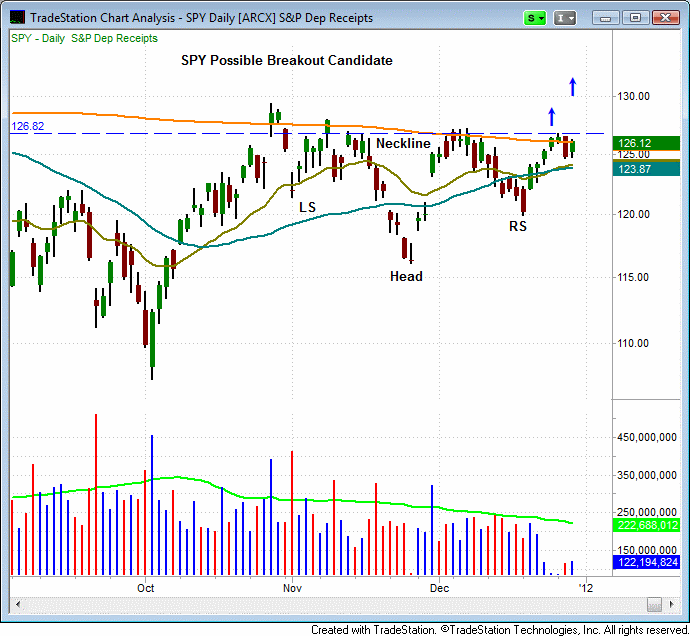Open the gray interval link I dropdown
690x636 pixels.
pos(565,17)
